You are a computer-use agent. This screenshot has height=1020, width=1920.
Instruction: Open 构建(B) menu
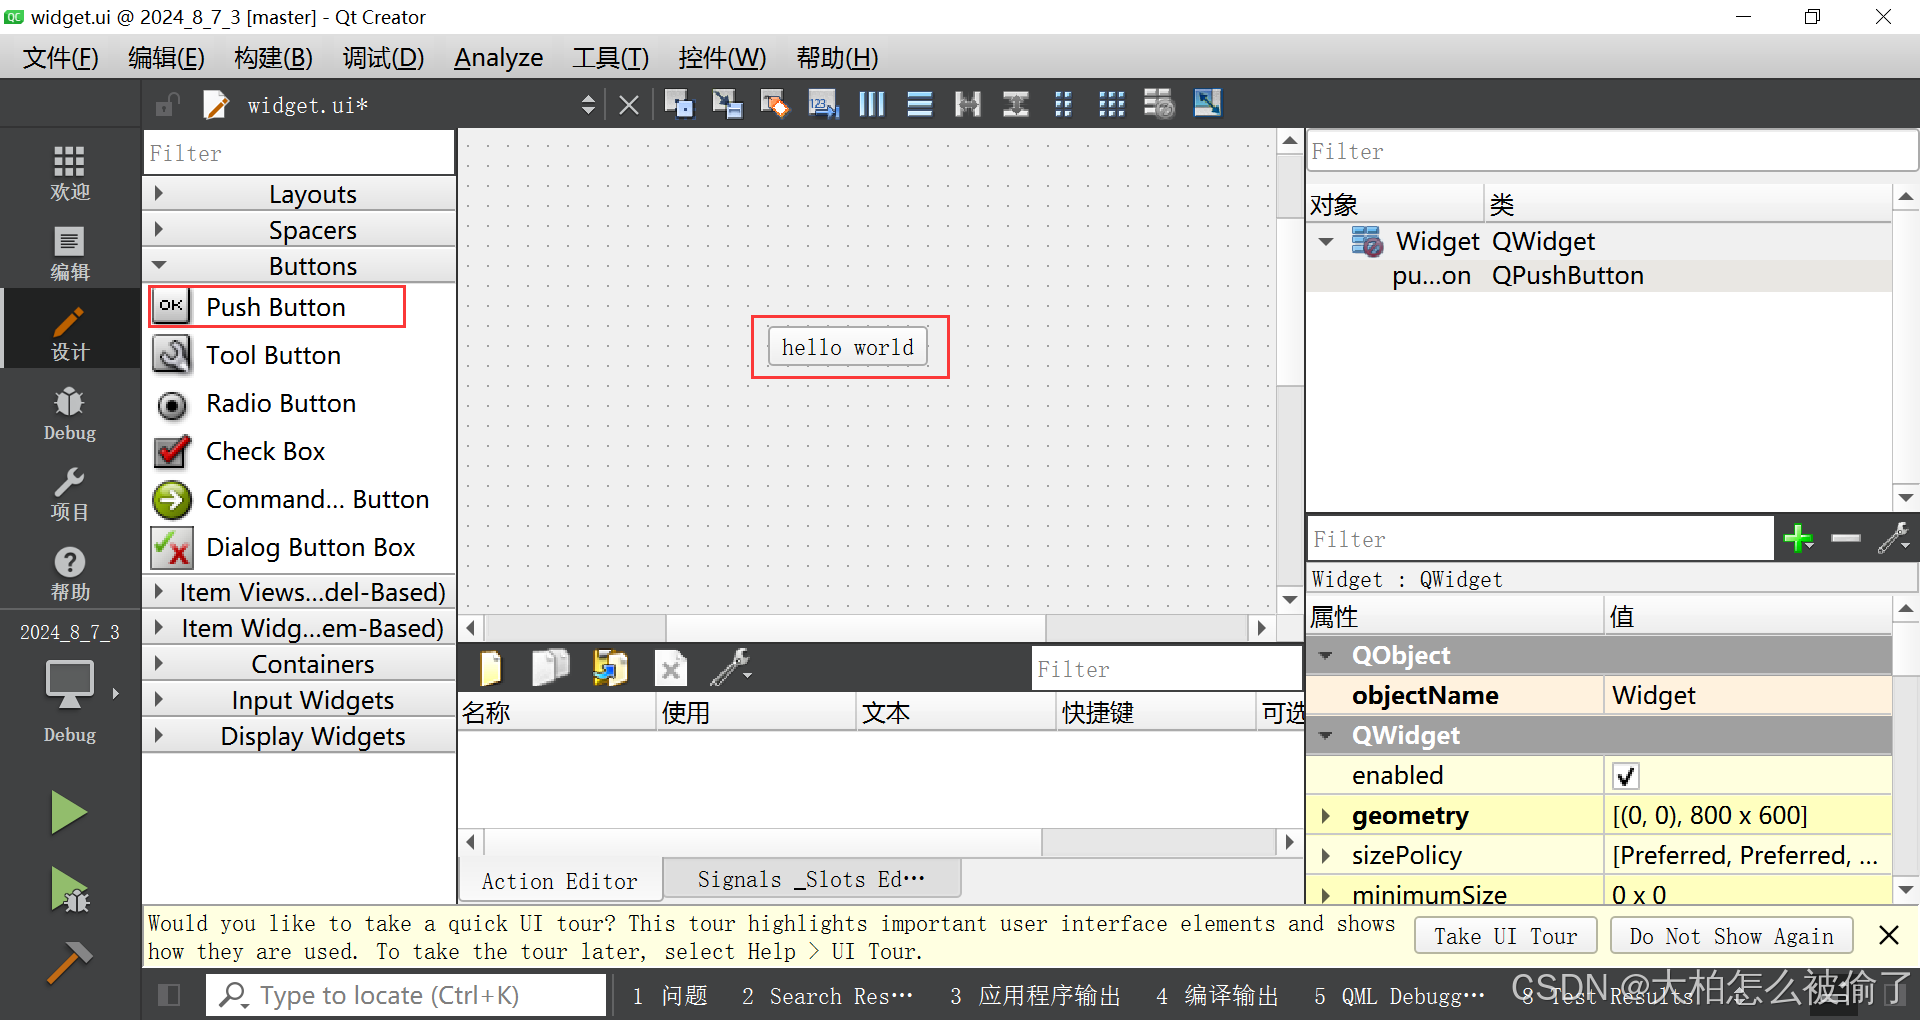[273, 58]
